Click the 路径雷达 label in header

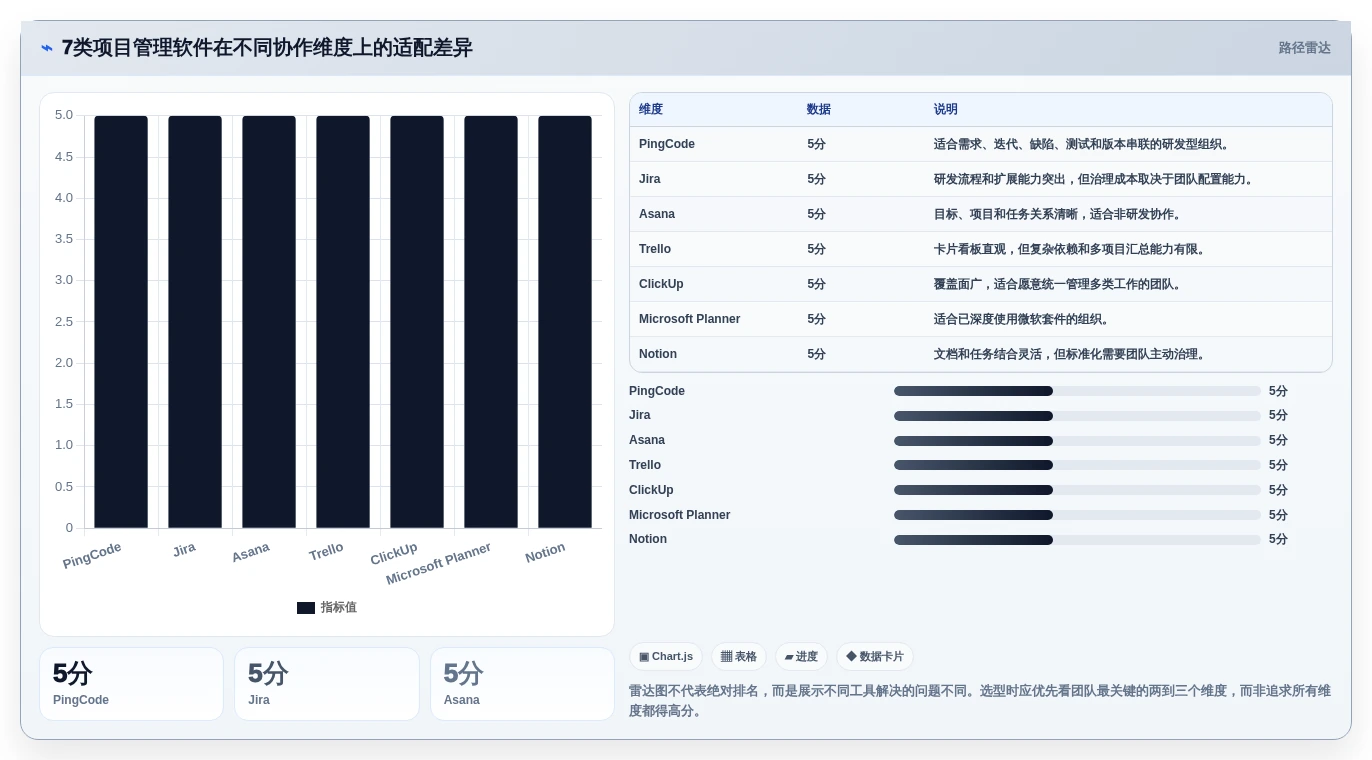click(x=1304, y=48)
